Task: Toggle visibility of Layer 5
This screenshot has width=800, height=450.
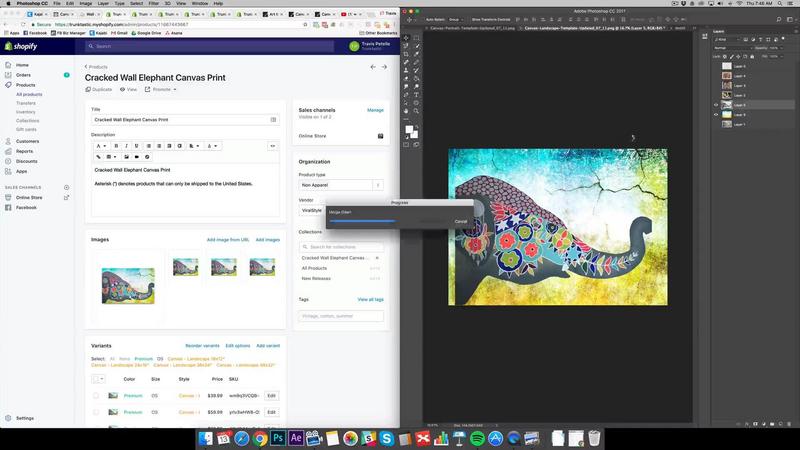Action: click(x=716, y=105)
